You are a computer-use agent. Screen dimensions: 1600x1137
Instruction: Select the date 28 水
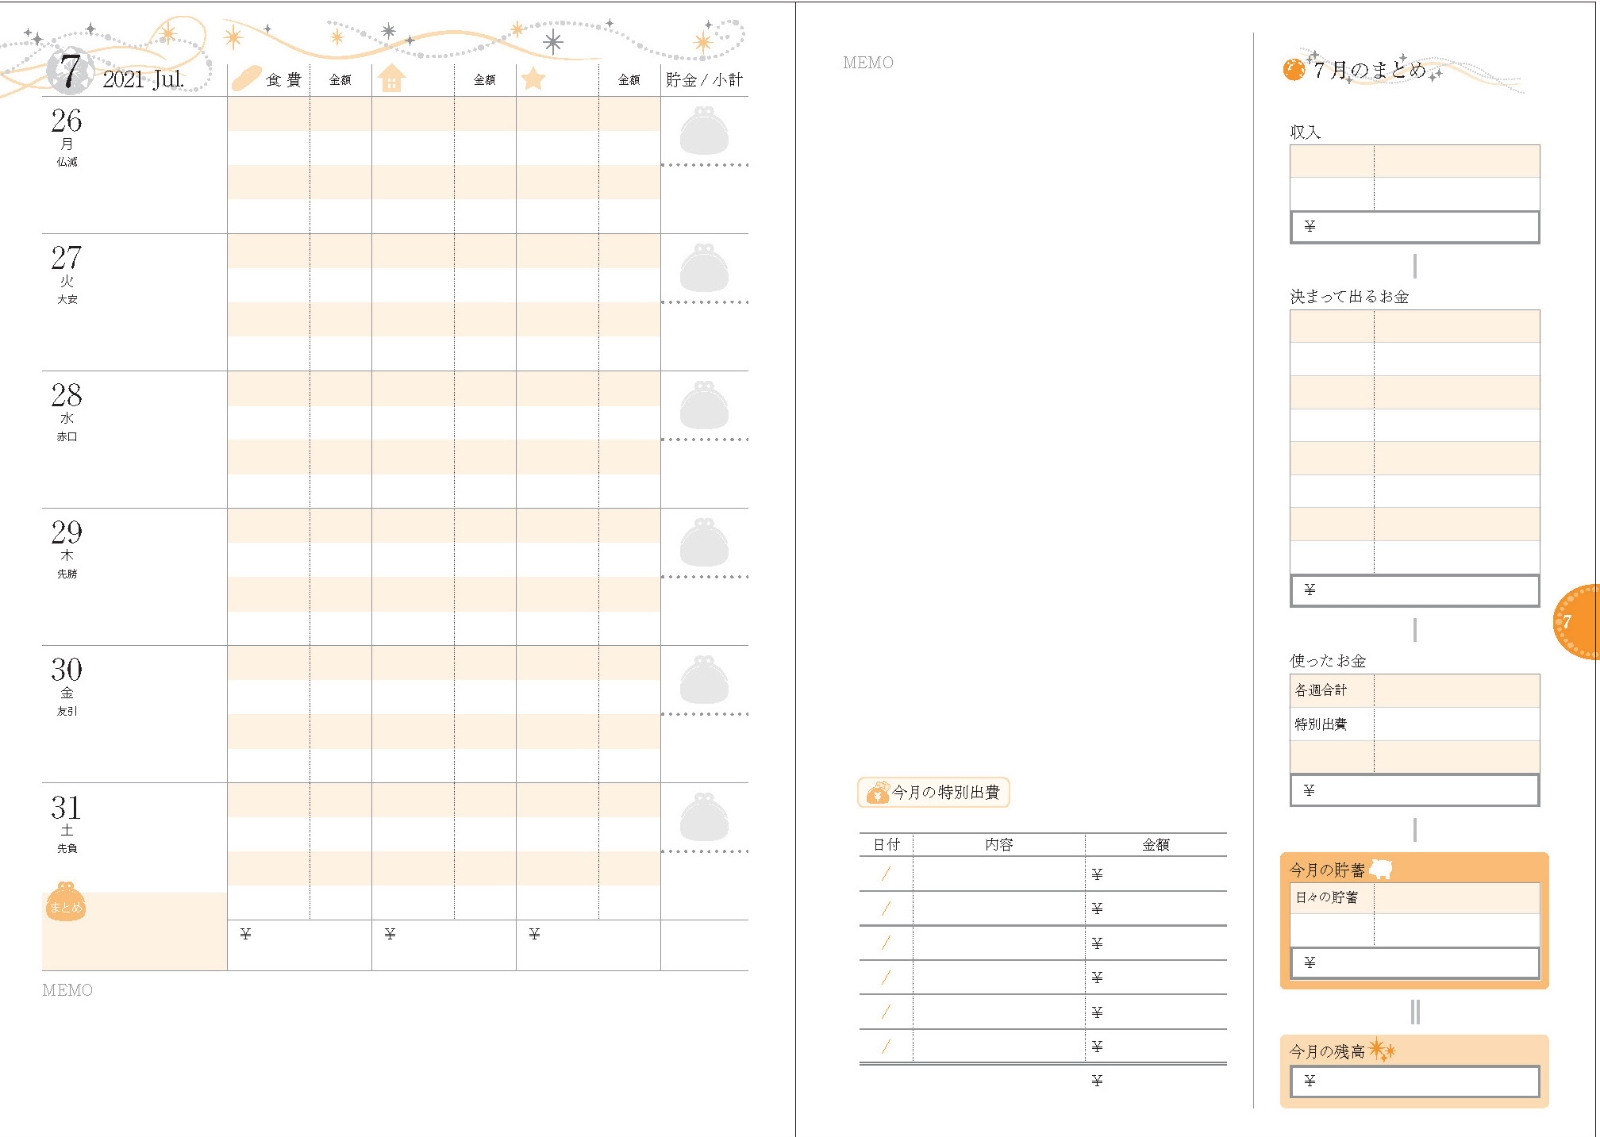tap(66, 402)
